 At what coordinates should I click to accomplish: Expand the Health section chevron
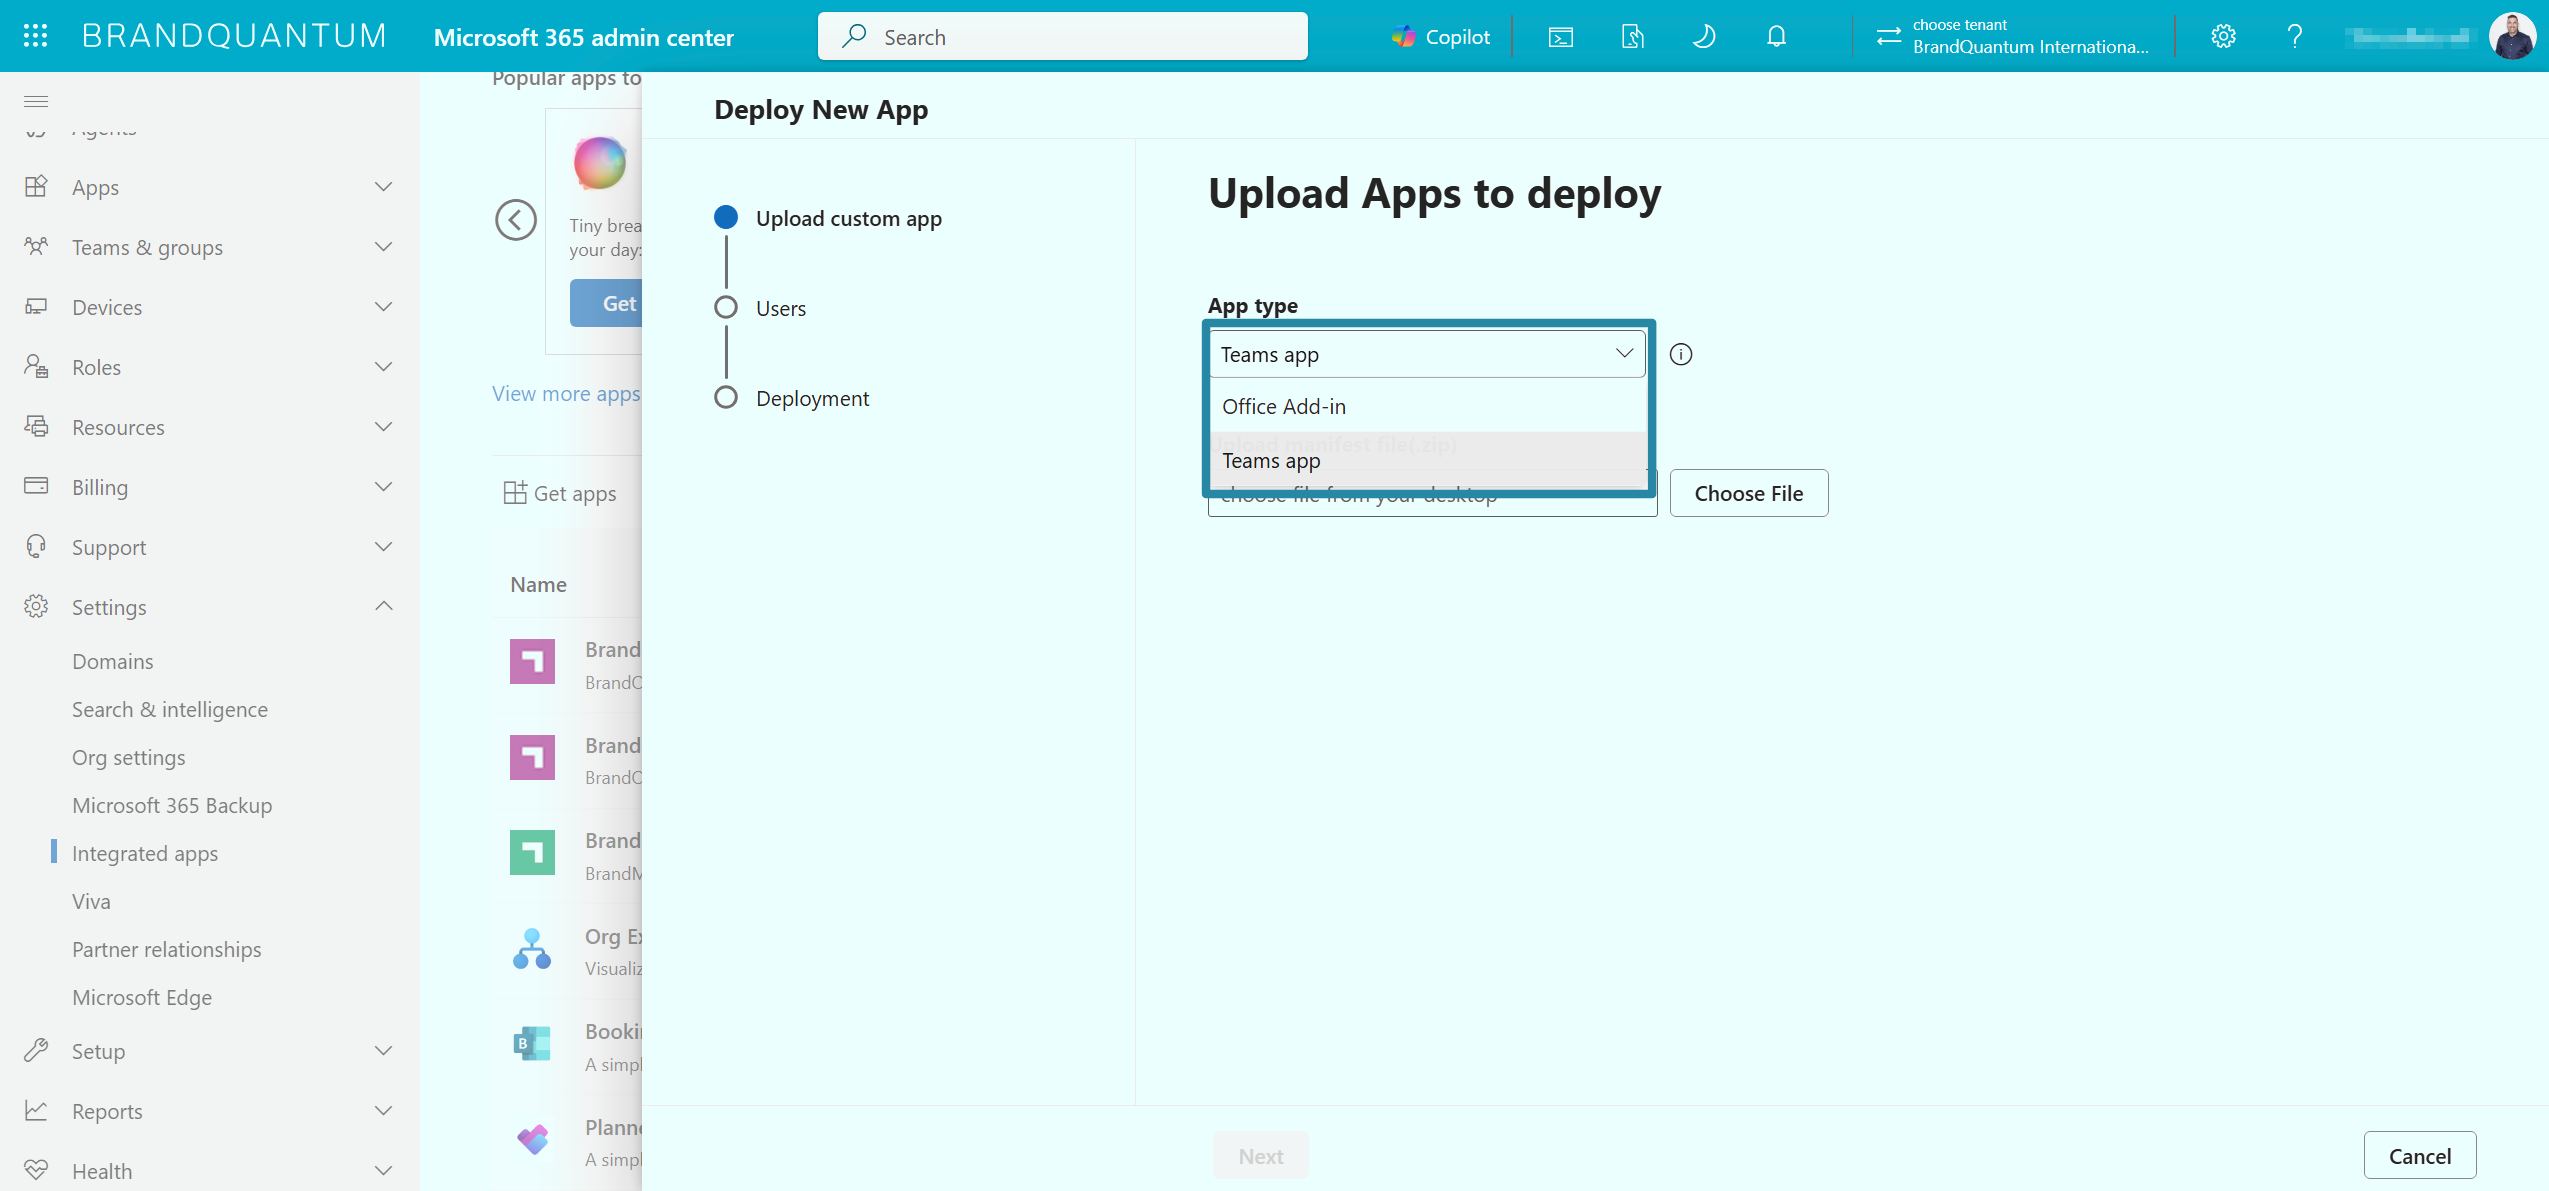tap(383, 1170)
